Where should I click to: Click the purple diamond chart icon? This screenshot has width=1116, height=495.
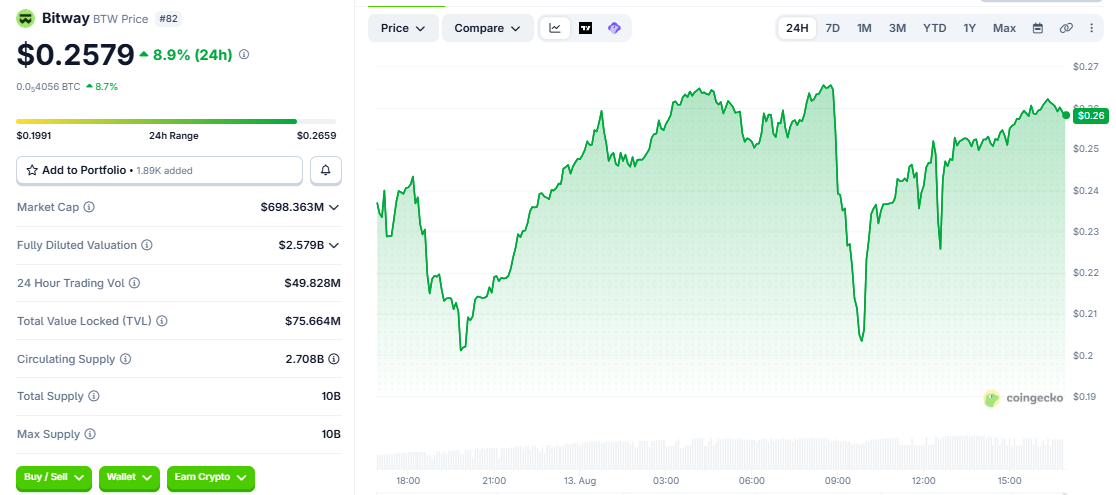[x=614, y=28]
